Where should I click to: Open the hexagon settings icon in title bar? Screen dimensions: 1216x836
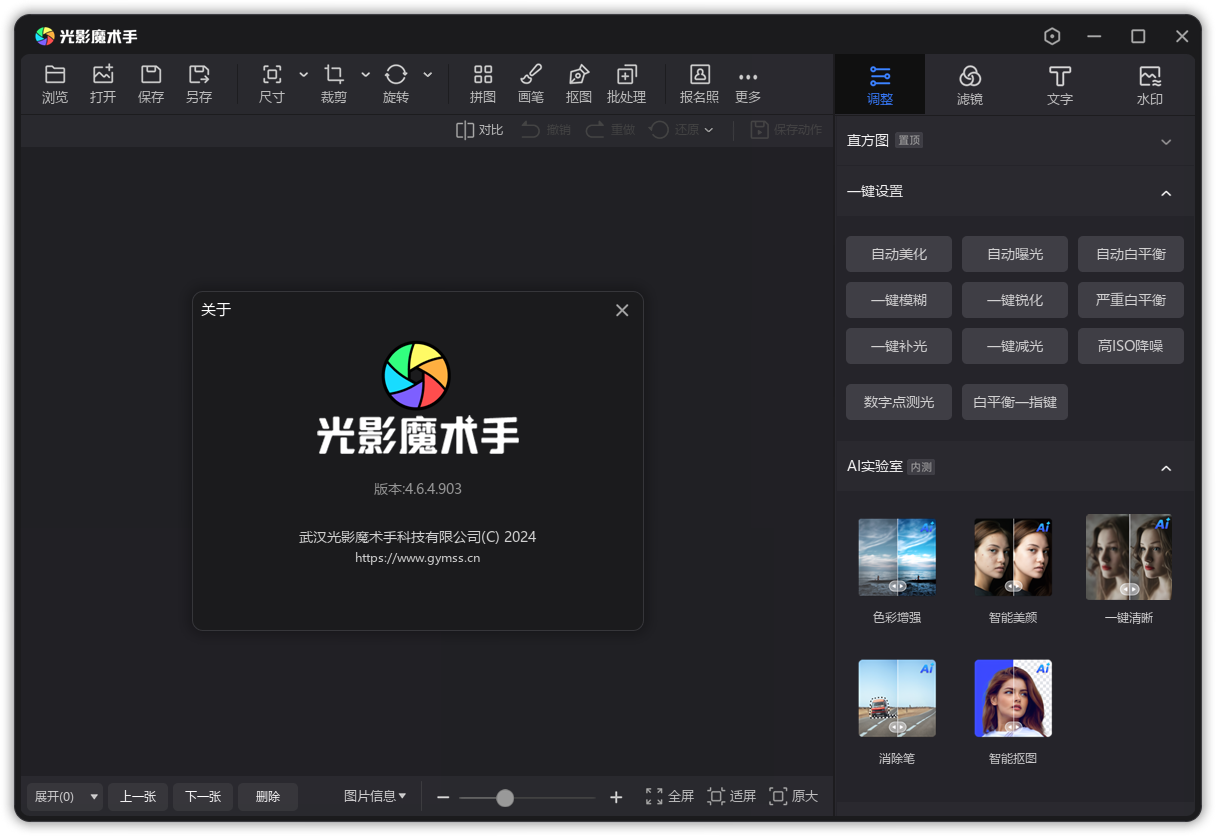click(x=1052, y=36)
